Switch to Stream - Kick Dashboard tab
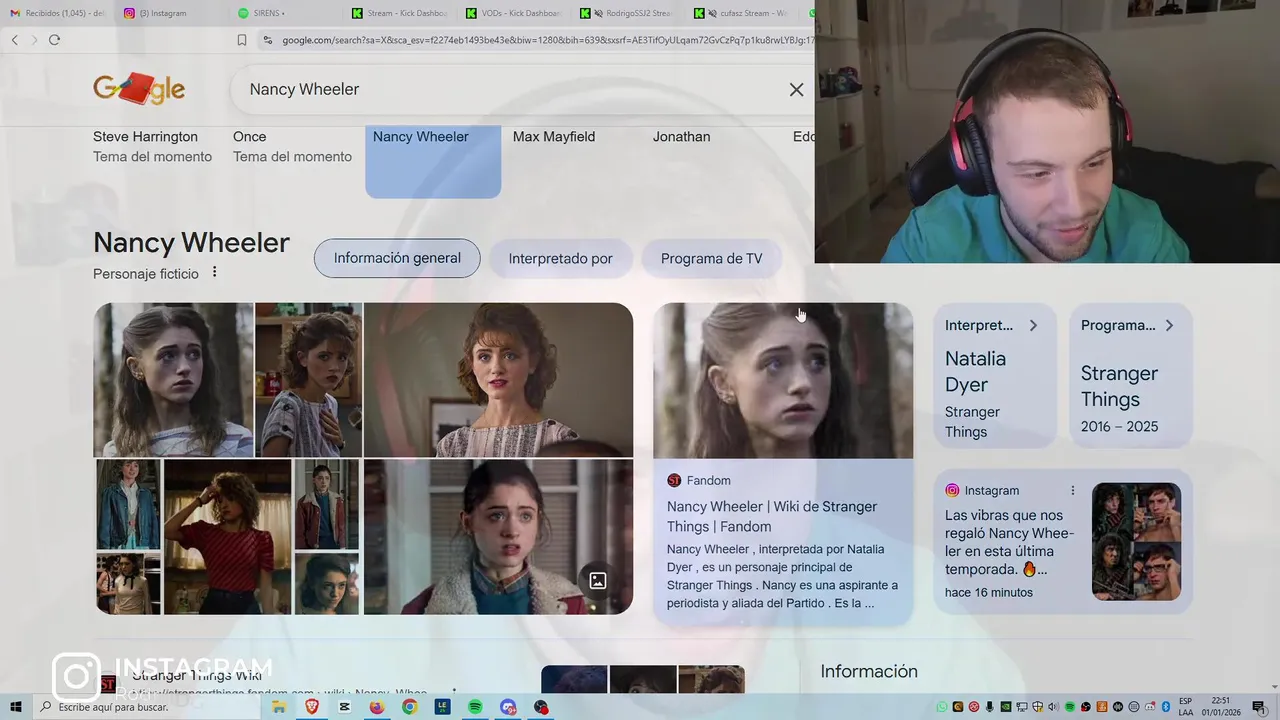Image resolution: width=1280 pixels, height=720 pixels. pos(401,13)
